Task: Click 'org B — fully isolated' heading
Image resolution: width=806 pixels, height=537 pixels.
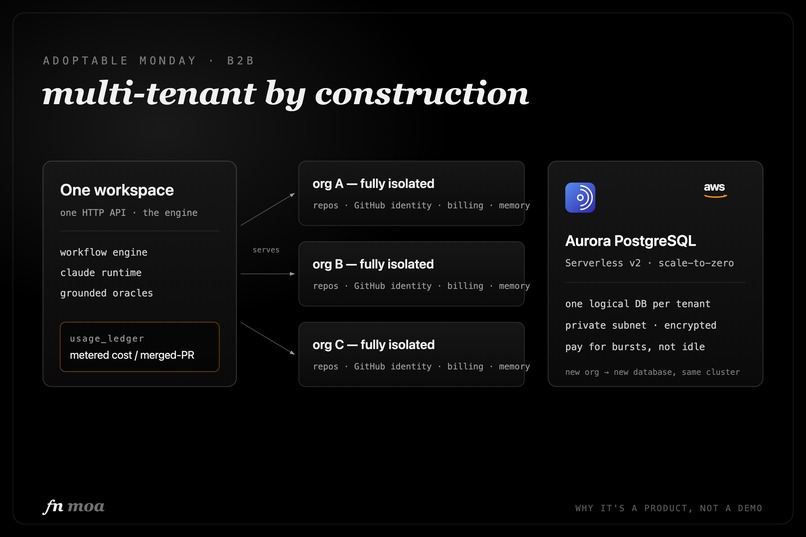Action: pyautogui.click(x=373, y=264)
